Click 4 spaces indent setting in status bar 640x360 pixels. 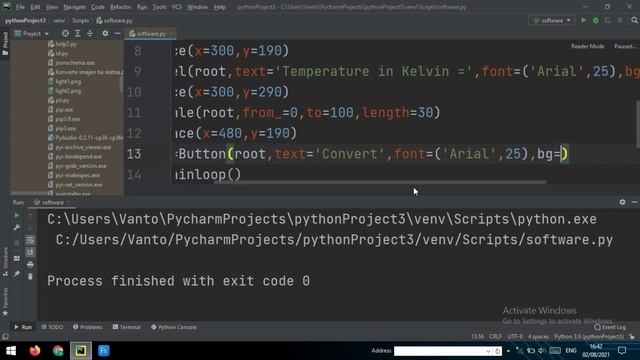538,337
